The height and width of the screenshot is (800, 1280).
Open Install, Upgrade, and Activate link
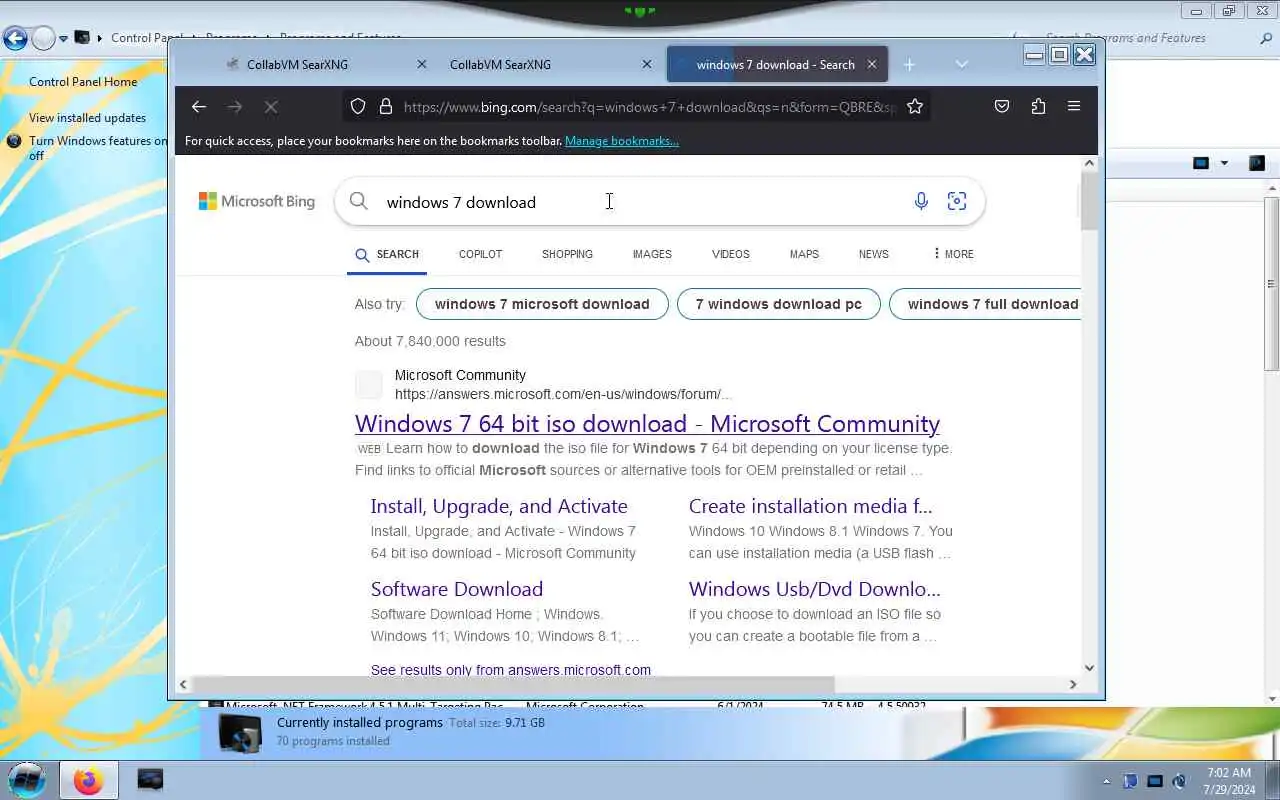[499, 506]
